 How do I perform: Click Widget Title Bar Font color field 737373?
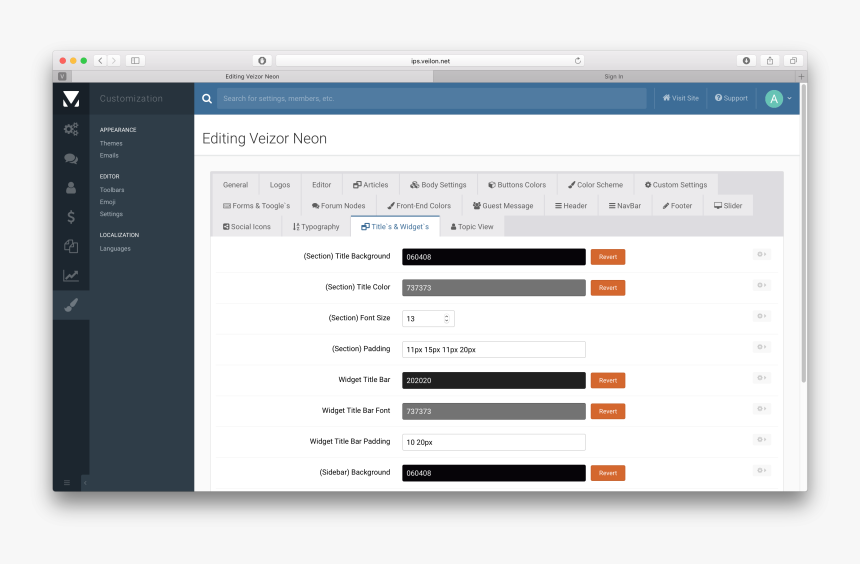[494, 411]
